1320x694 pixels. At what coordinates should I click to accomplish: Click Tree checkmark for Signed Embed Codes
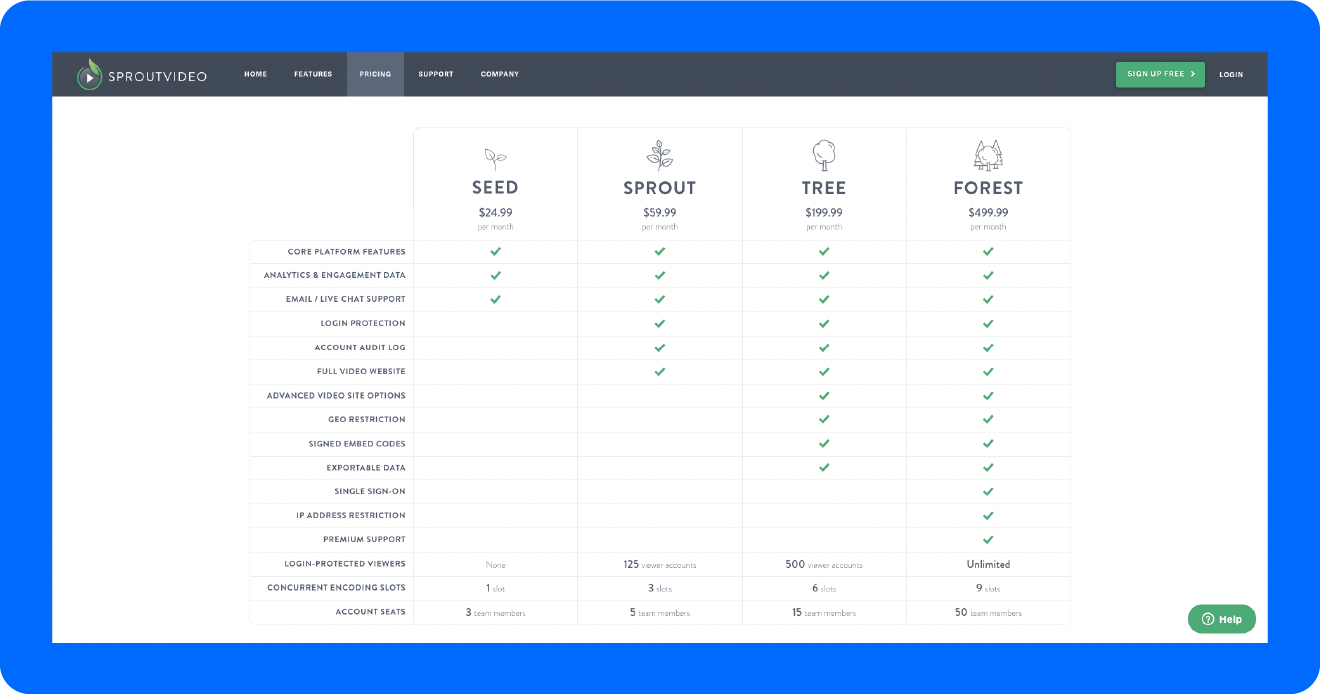point(824,443)
